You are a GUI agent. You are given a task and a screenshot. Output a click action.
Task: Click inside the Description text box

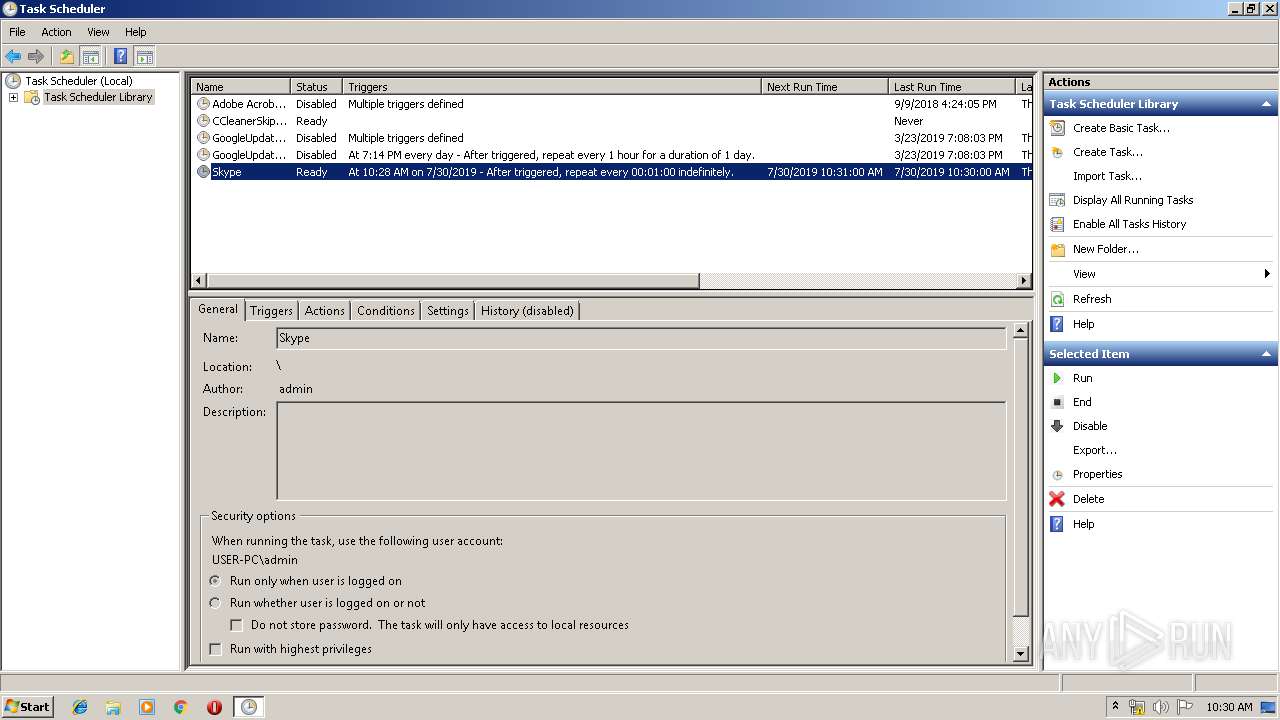click(641, 451)
